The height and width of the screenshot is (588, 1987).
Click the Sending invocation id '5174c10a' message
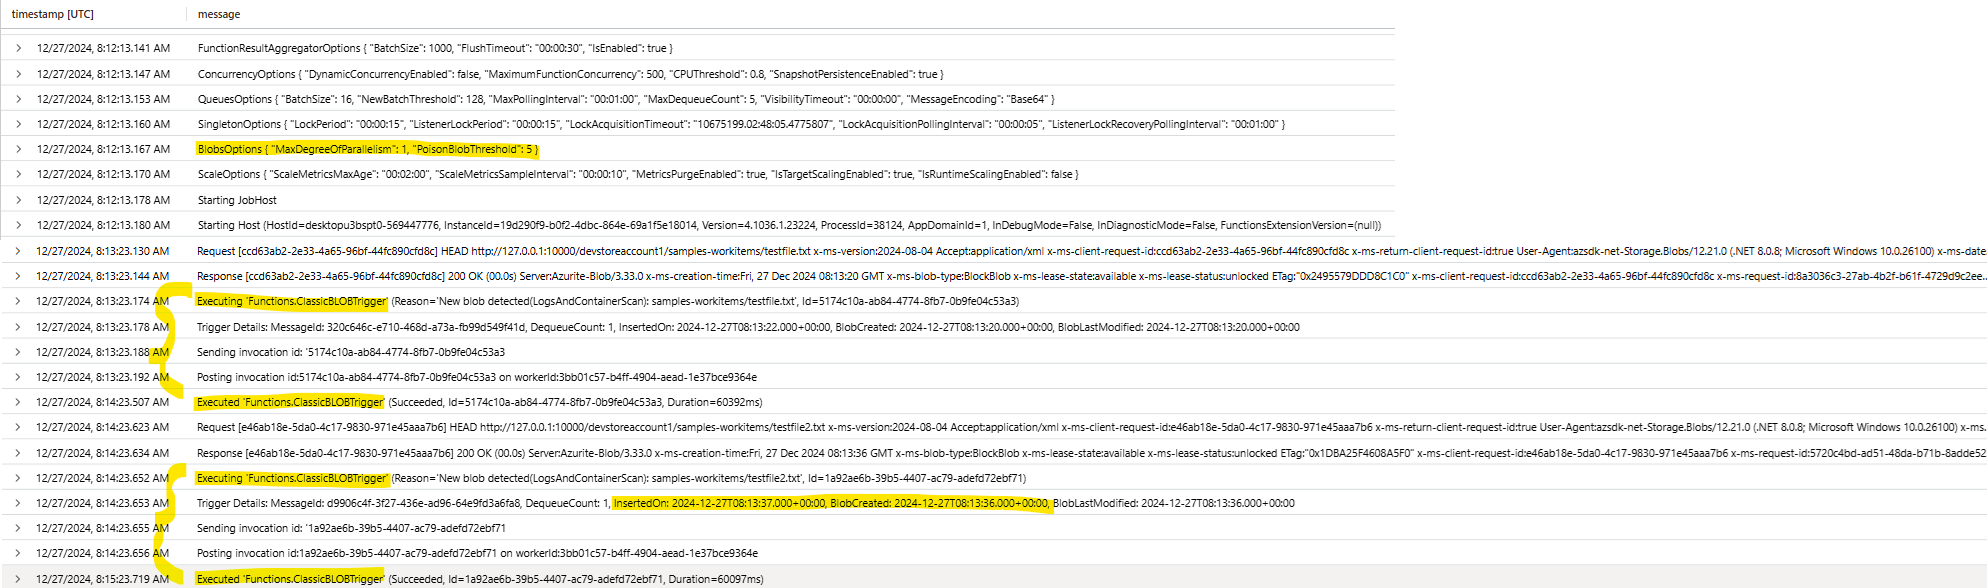point(351,352)
